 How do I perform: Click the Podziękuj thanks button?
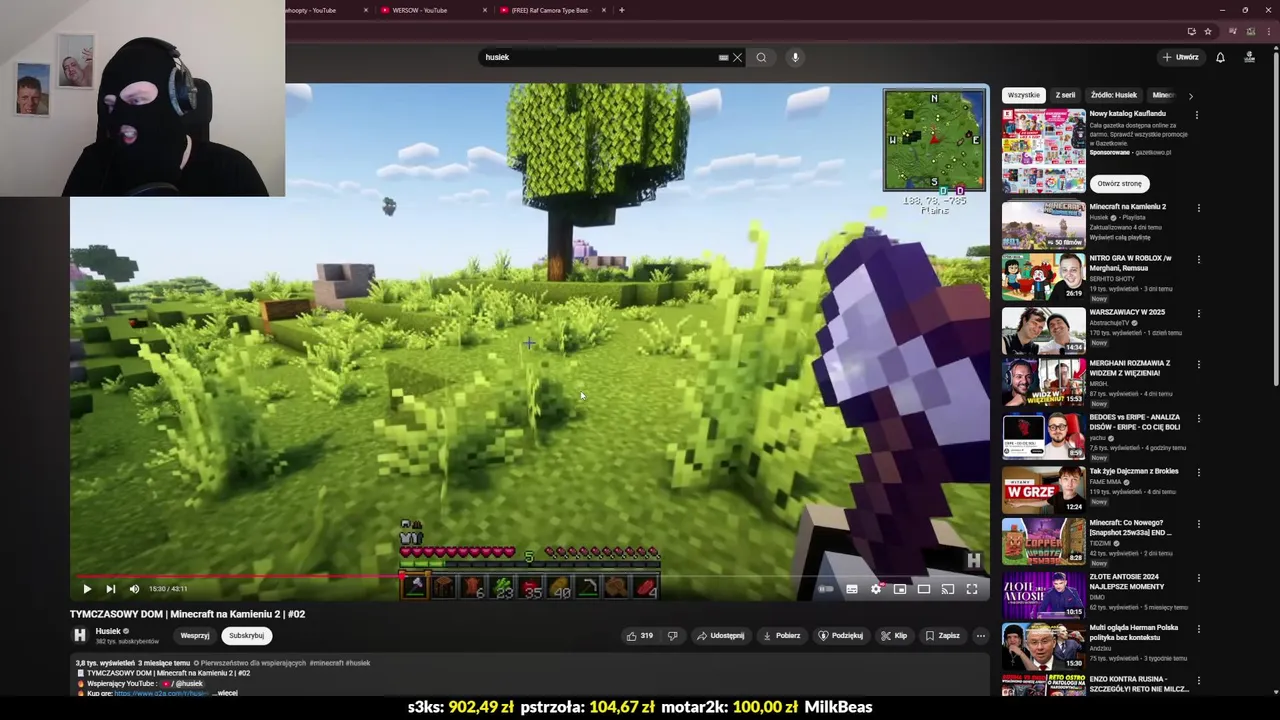click(x=840, y=636)
